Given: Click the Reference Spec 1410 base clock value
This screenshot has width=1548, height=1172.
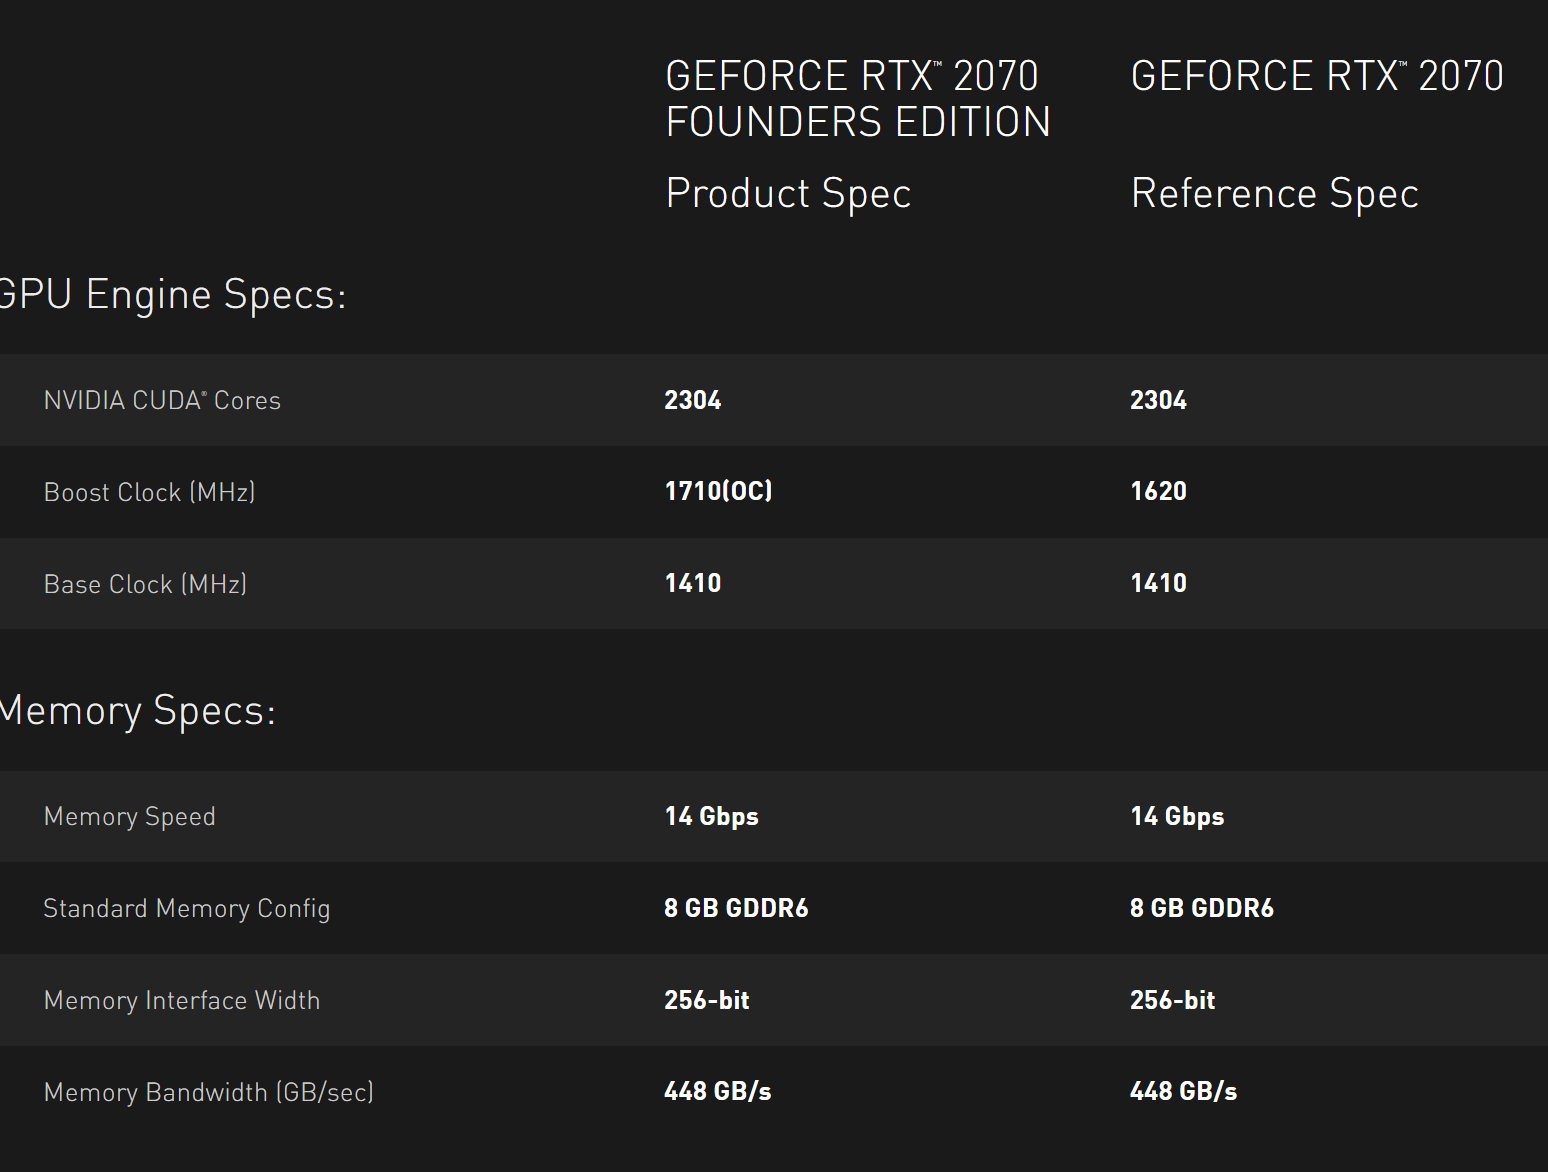Looking at the screenshot, I should [1158, 583].
